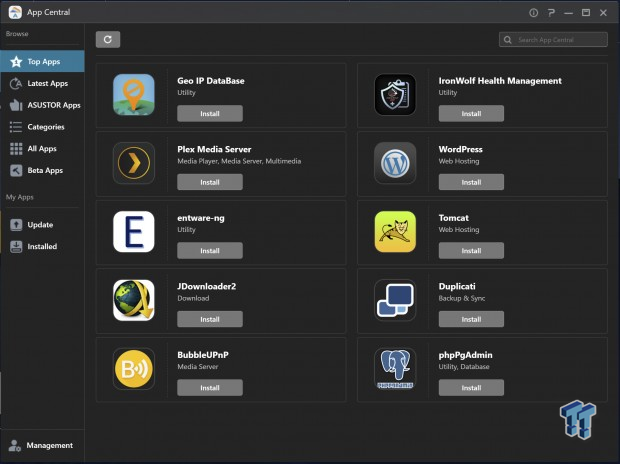620x464 pixels.
Task: Open the JDownloader2 globe icon
Action: 134,300
